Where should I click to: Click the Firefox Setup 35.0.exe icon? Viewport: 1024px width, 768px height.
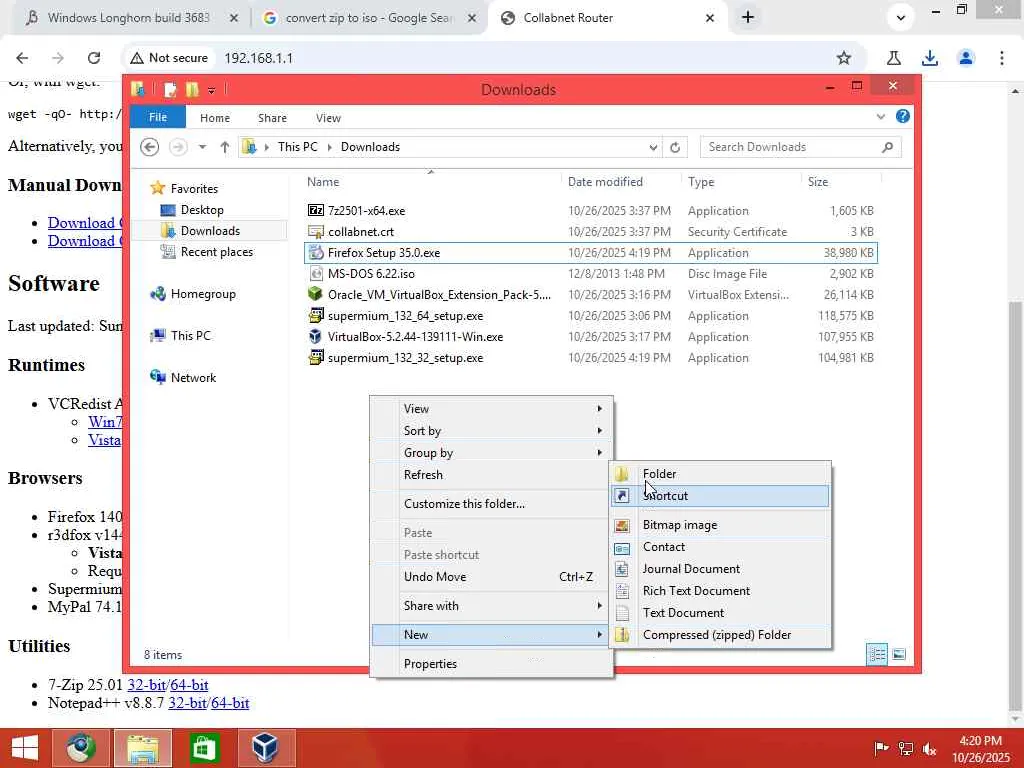[315, 253]
